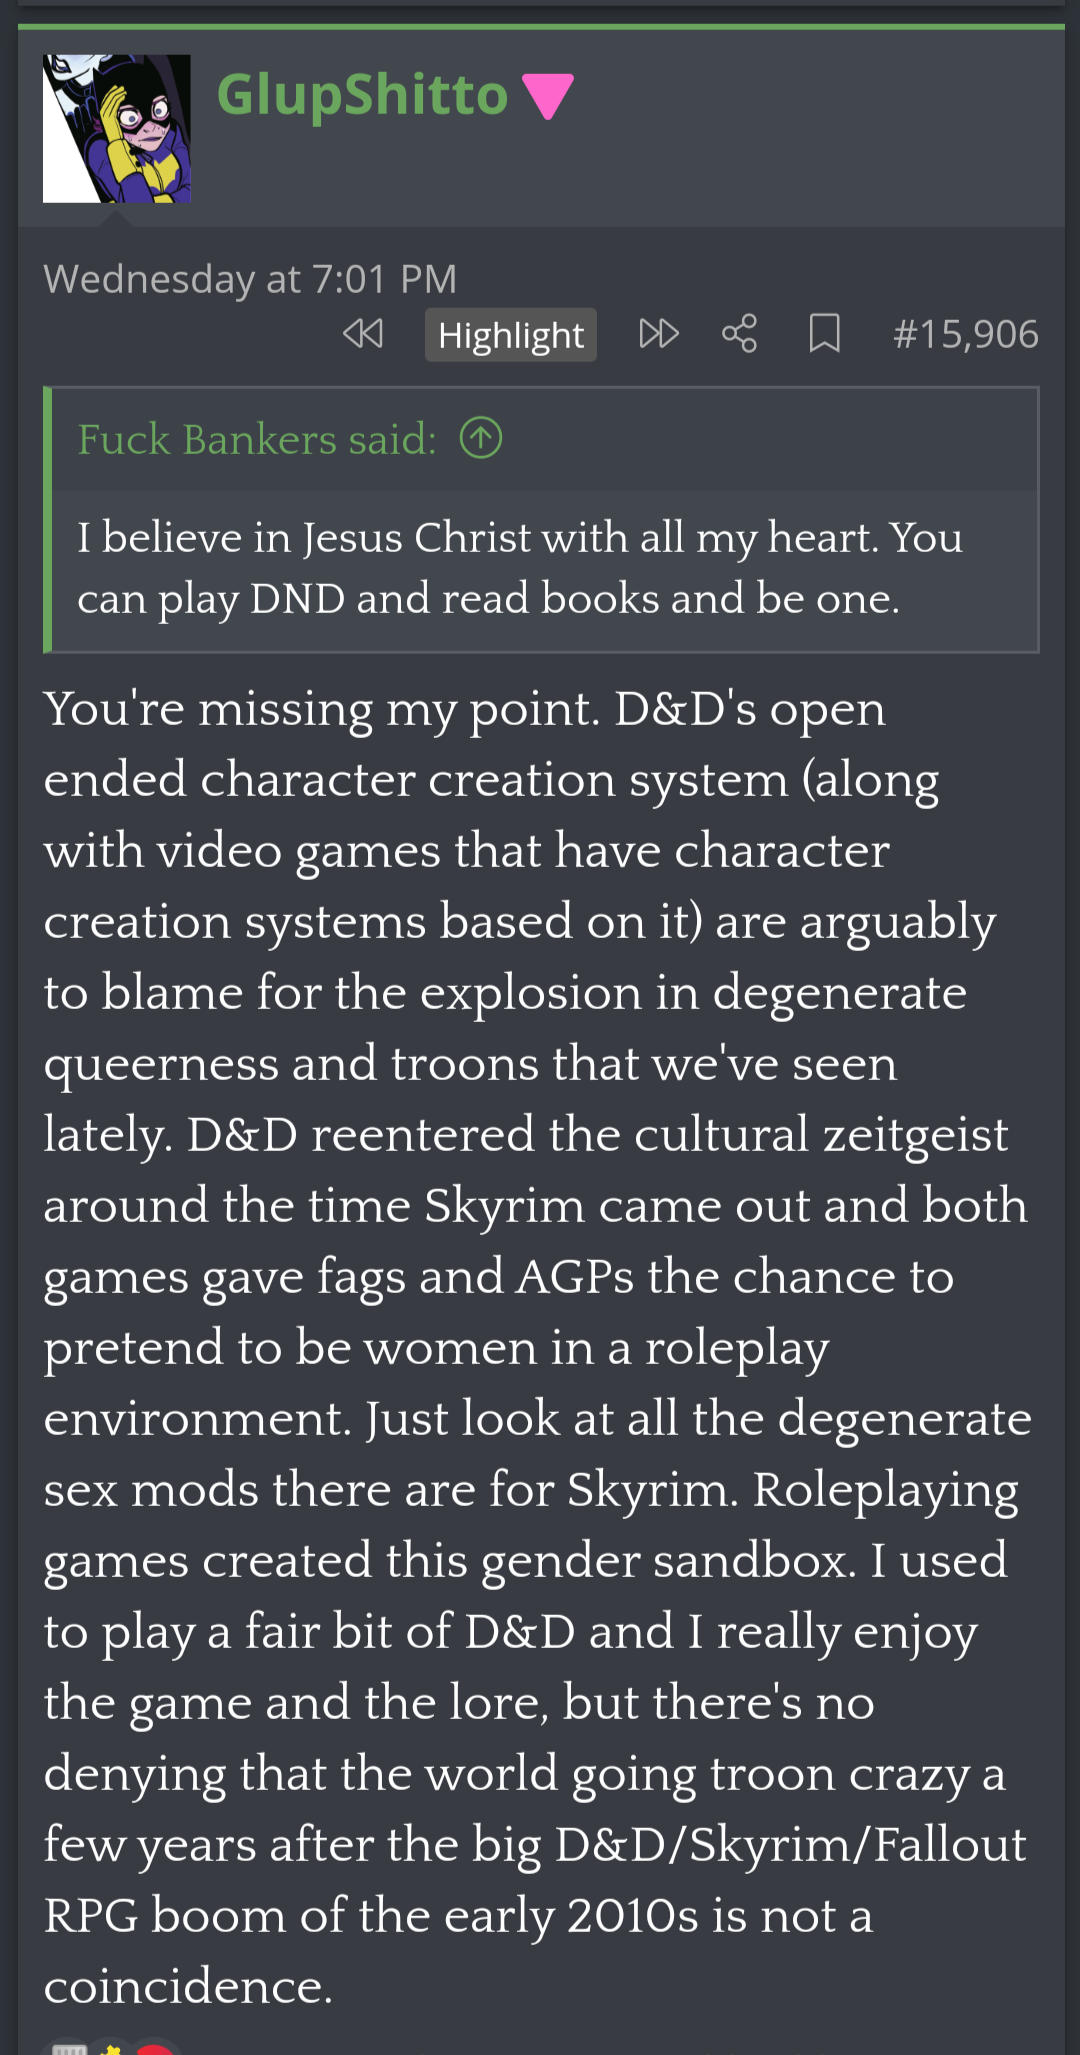
Task: Click the quoted text about DND books
Action: (x=519, y=568)
